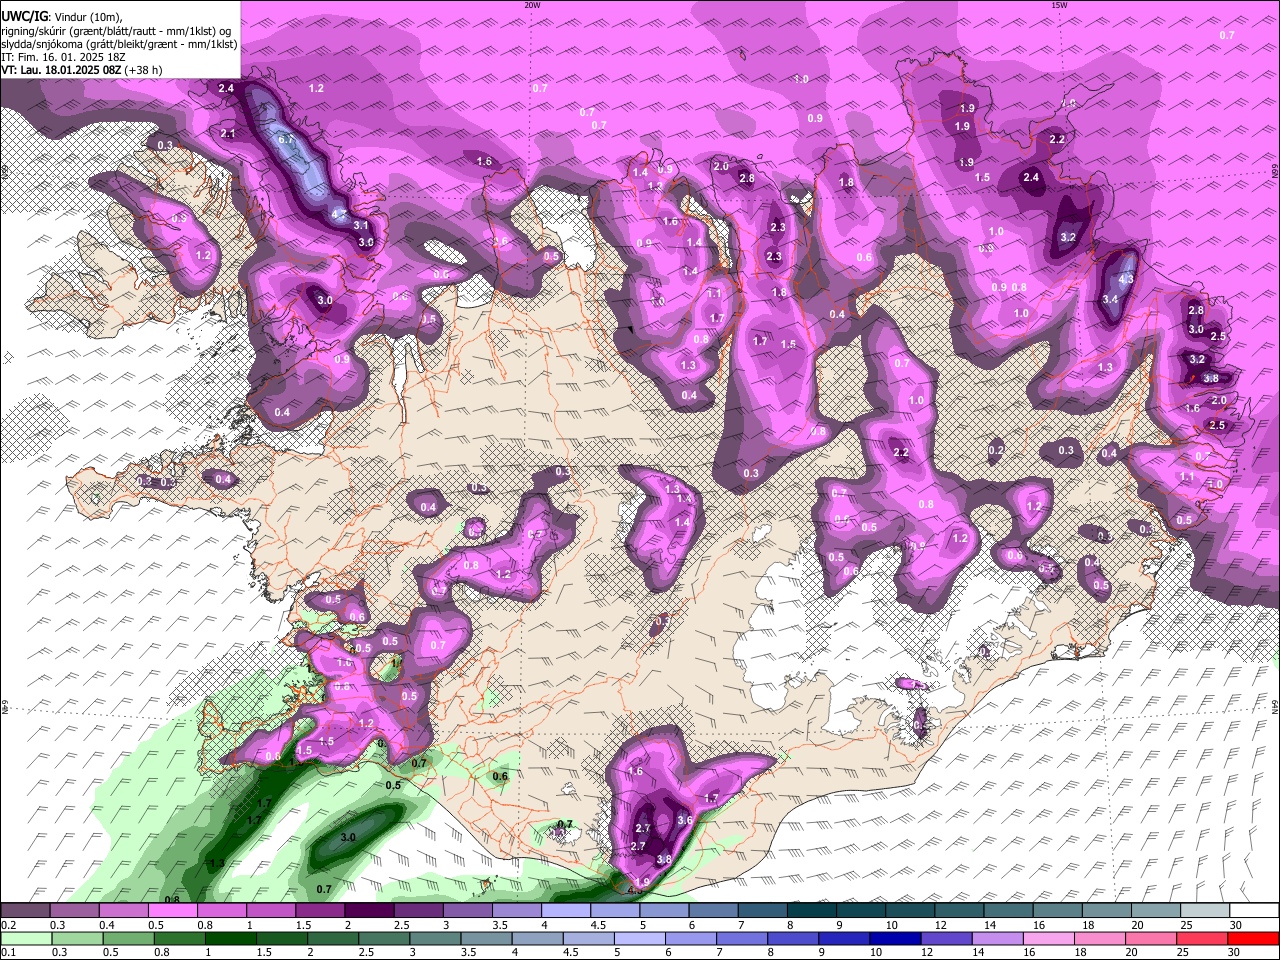This screenshot has width=1280, height=960.
Task: Click the 25 label in the rain legend row
Action: [1184, 953]
